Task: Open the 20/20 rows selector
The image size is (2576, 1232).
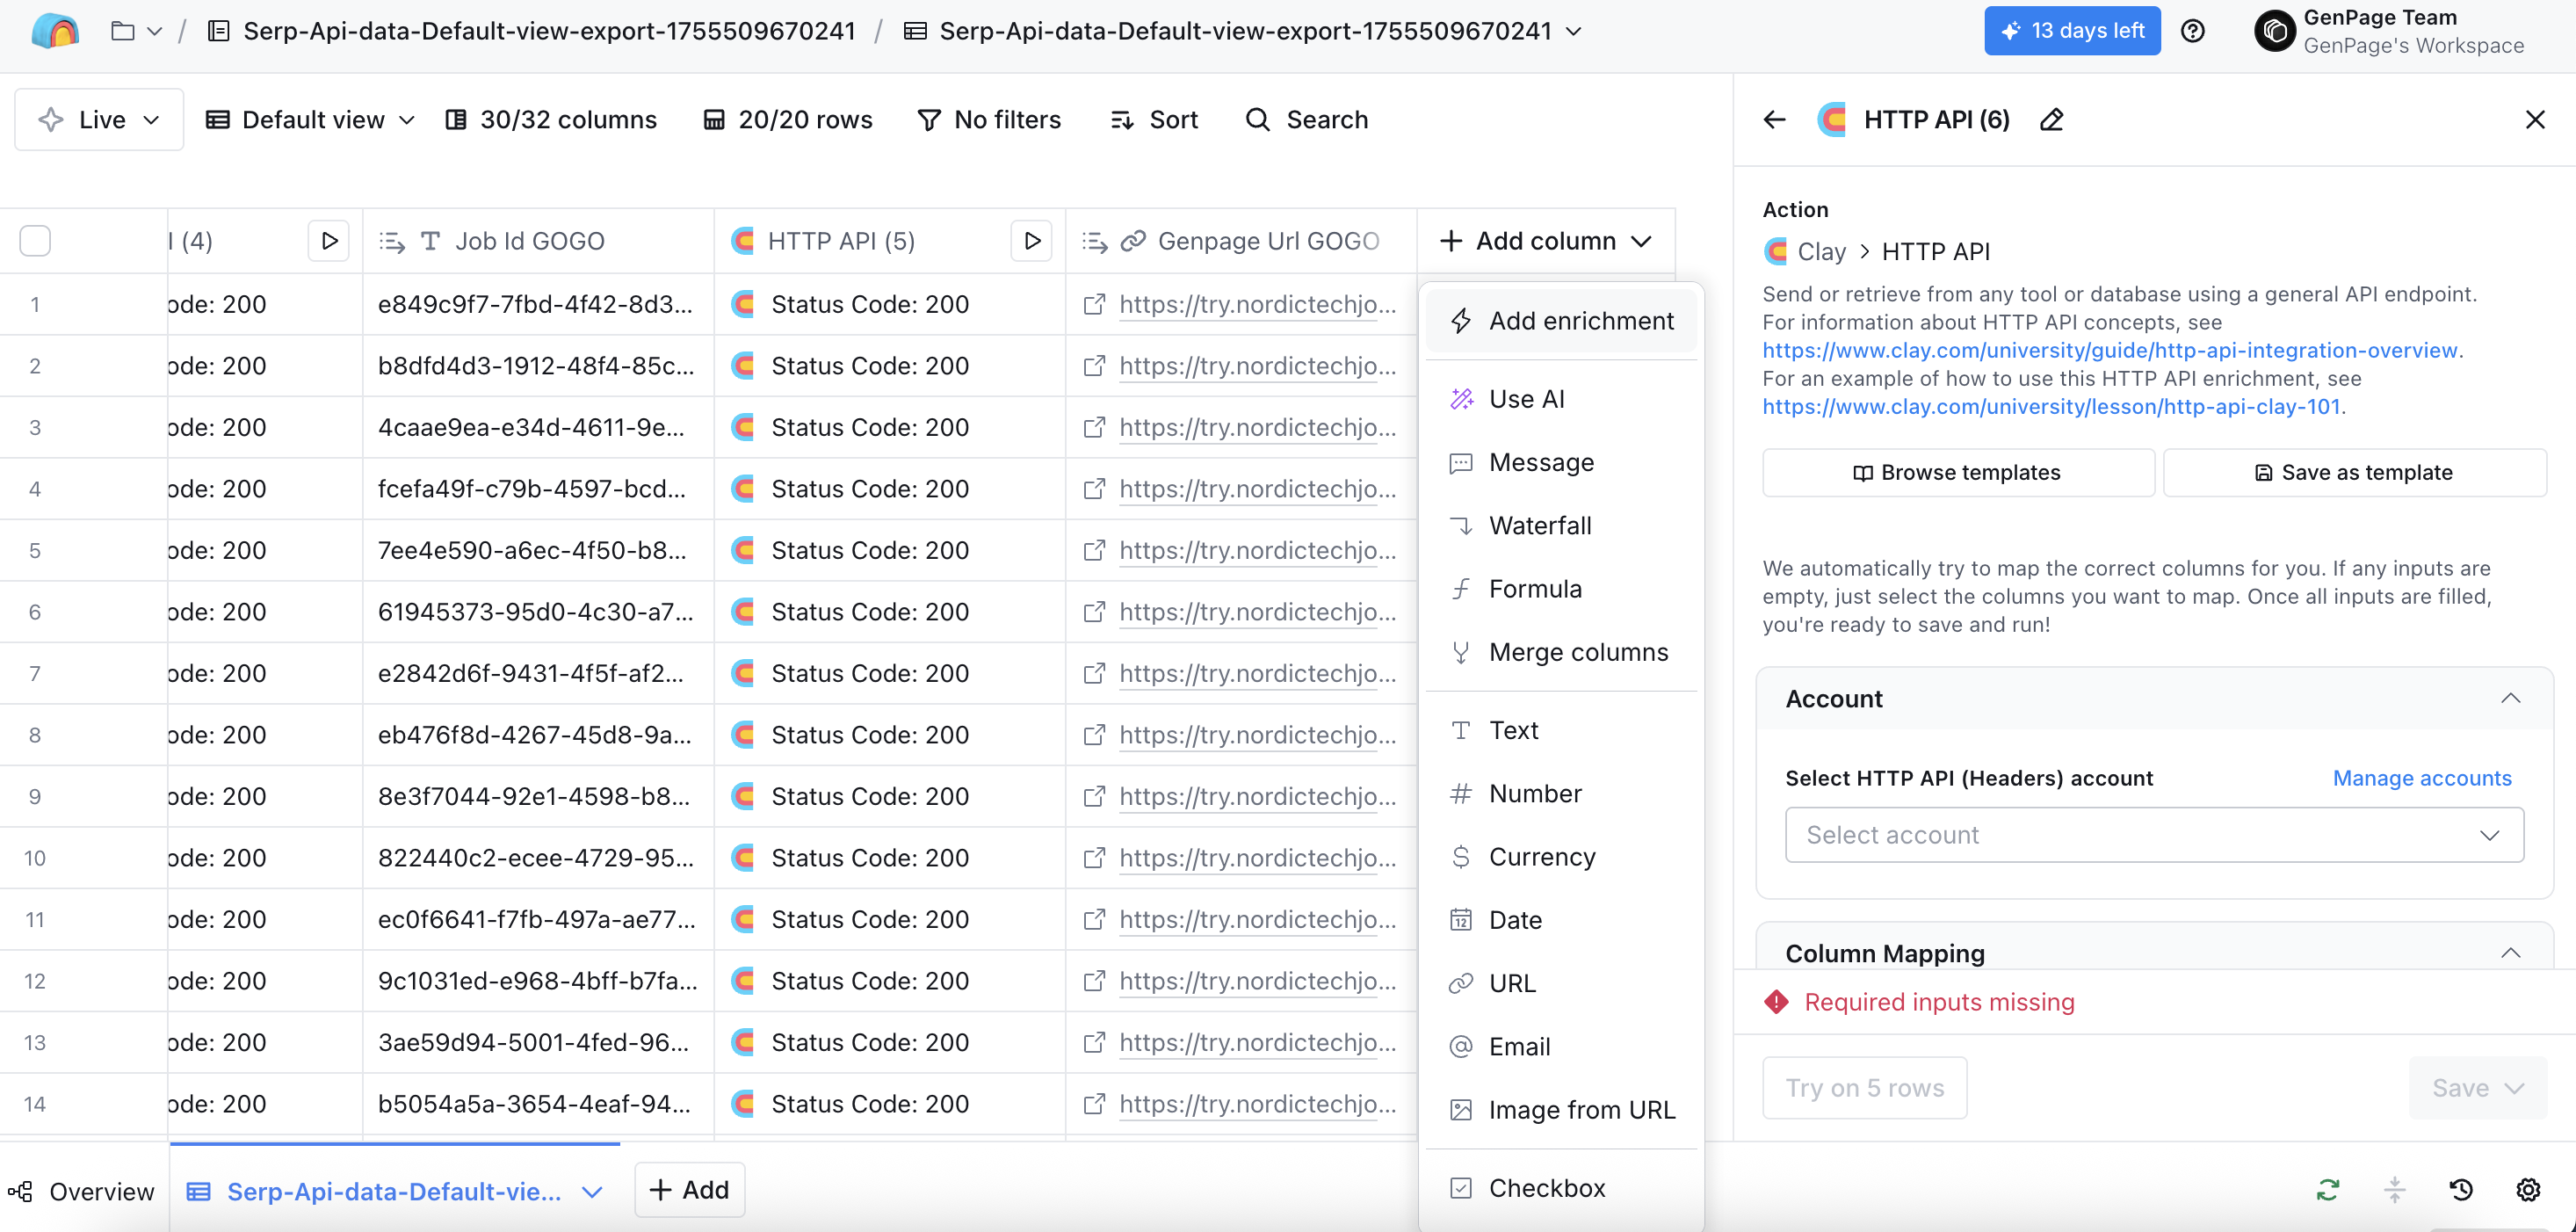Action: pyautogui.click(x=788, y=120)
